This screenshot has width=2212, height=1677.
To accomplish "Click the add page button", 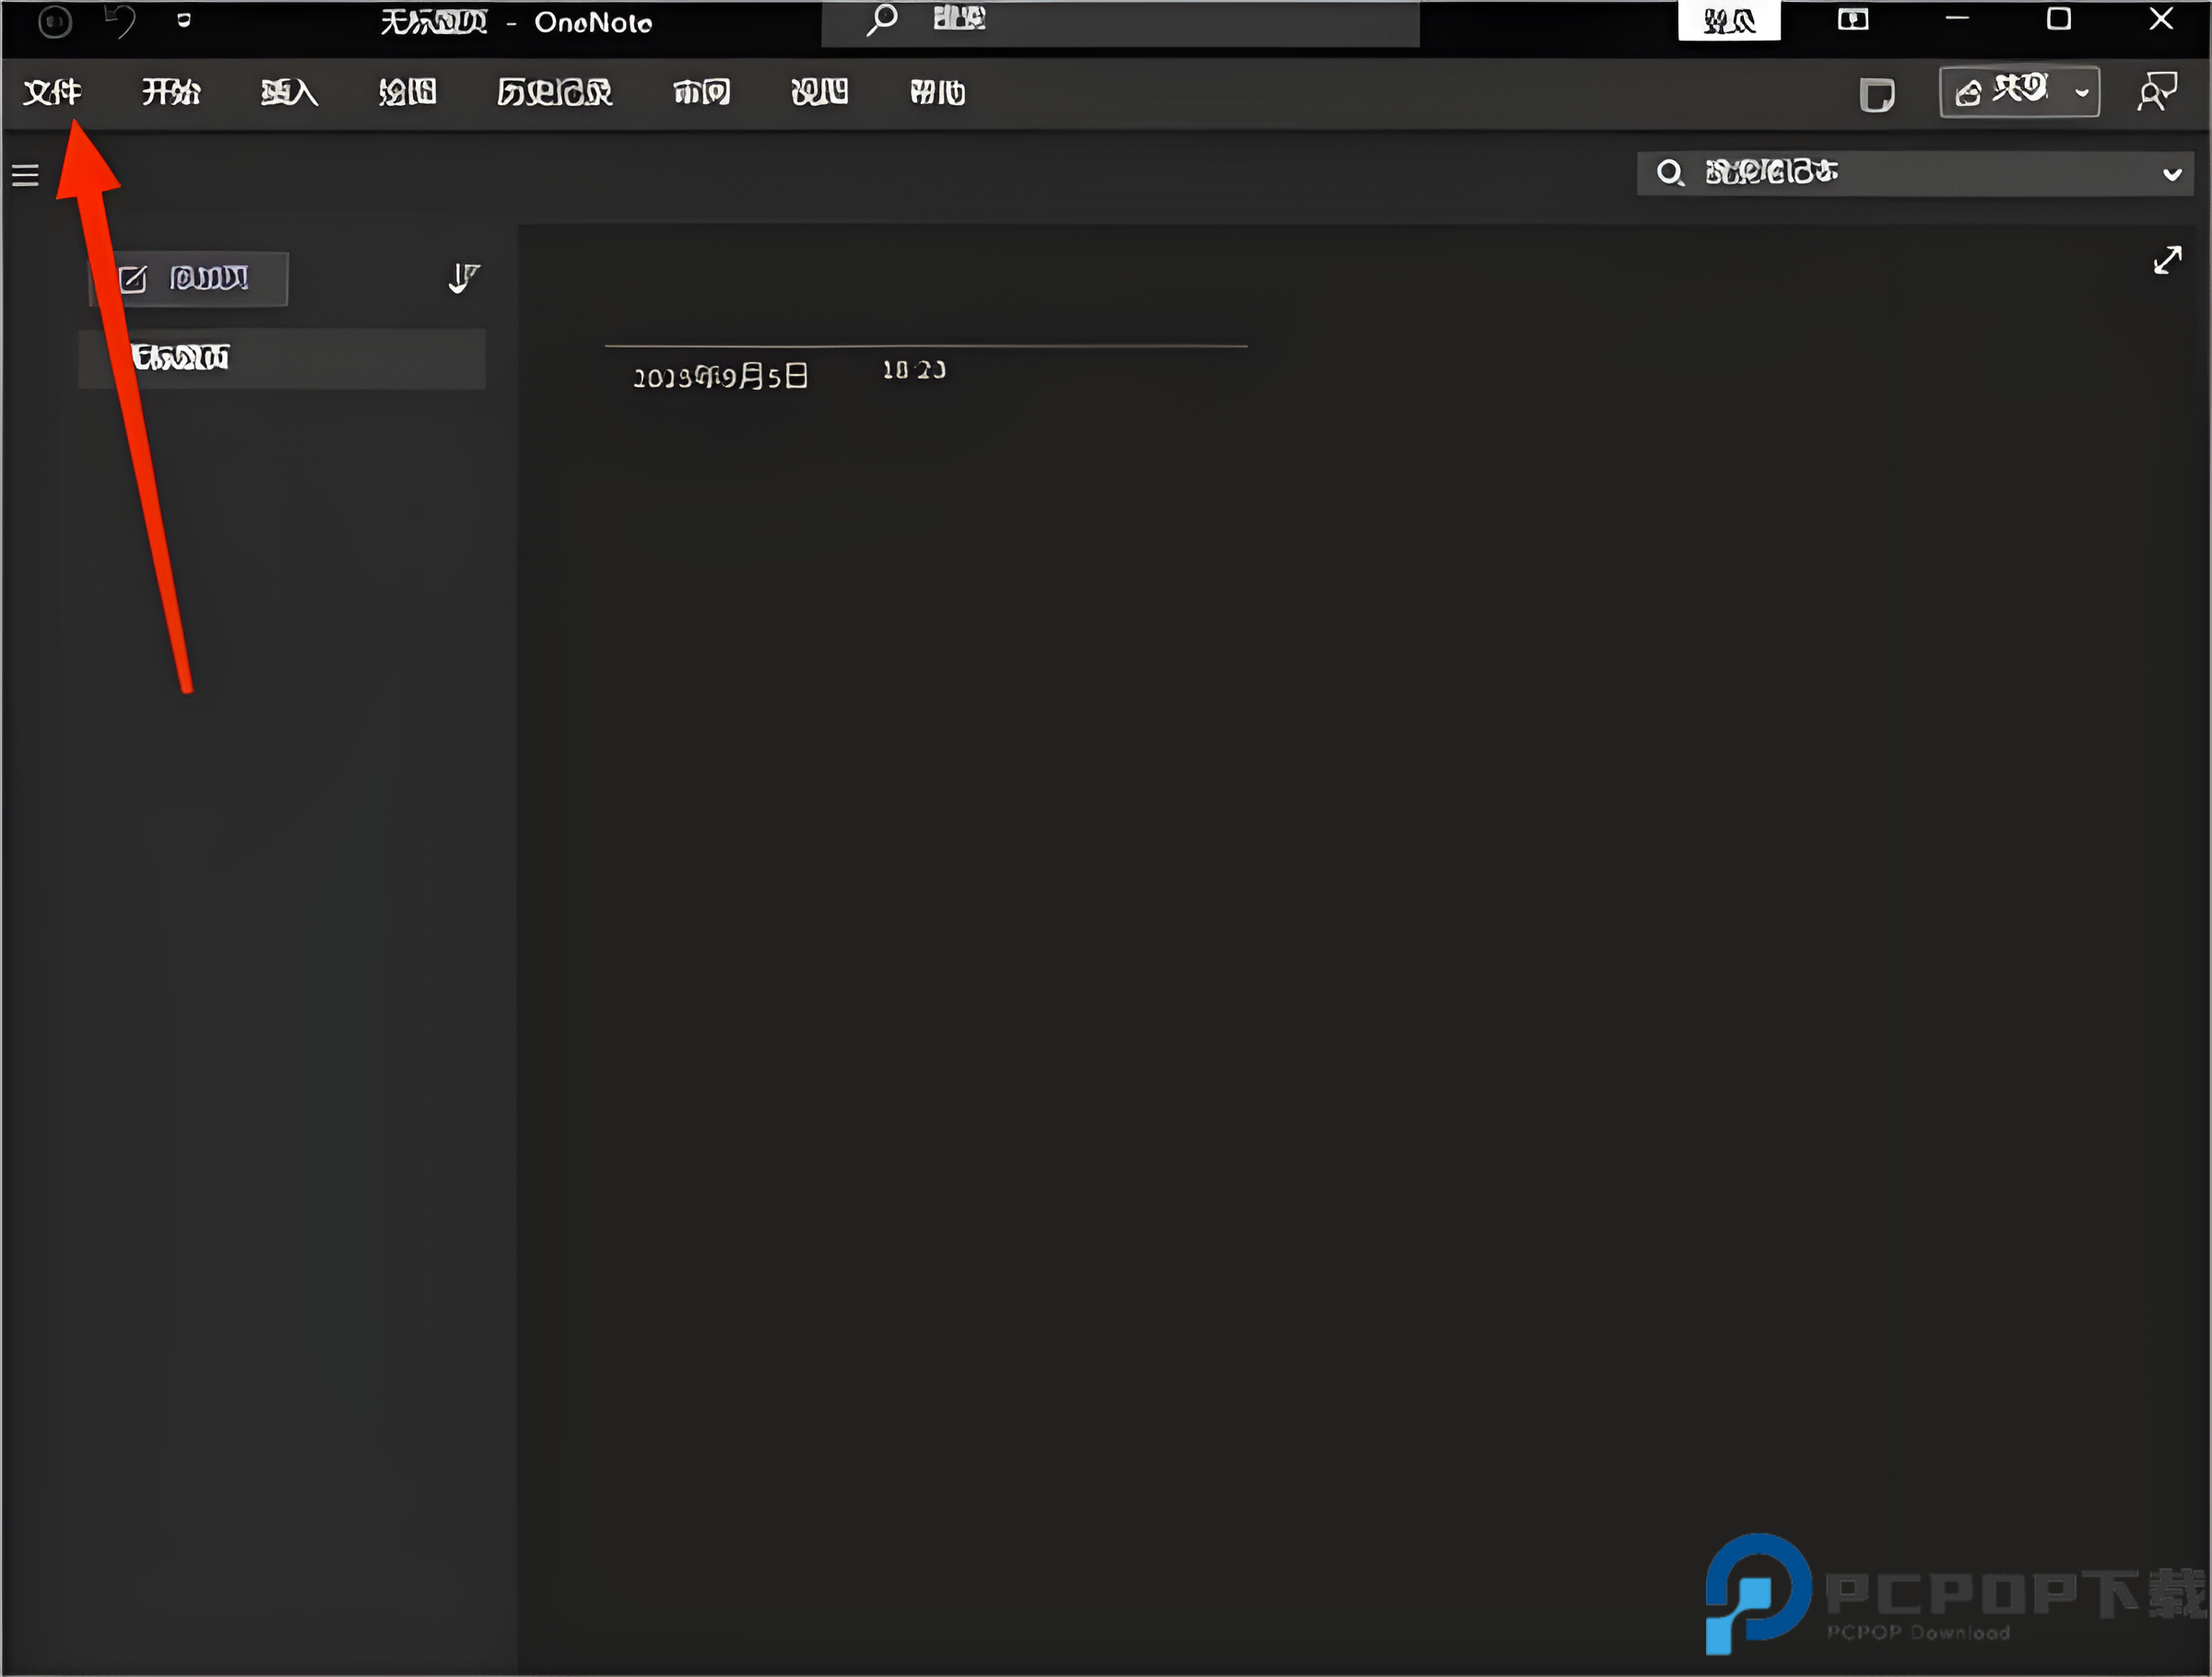I will [189, 279].
